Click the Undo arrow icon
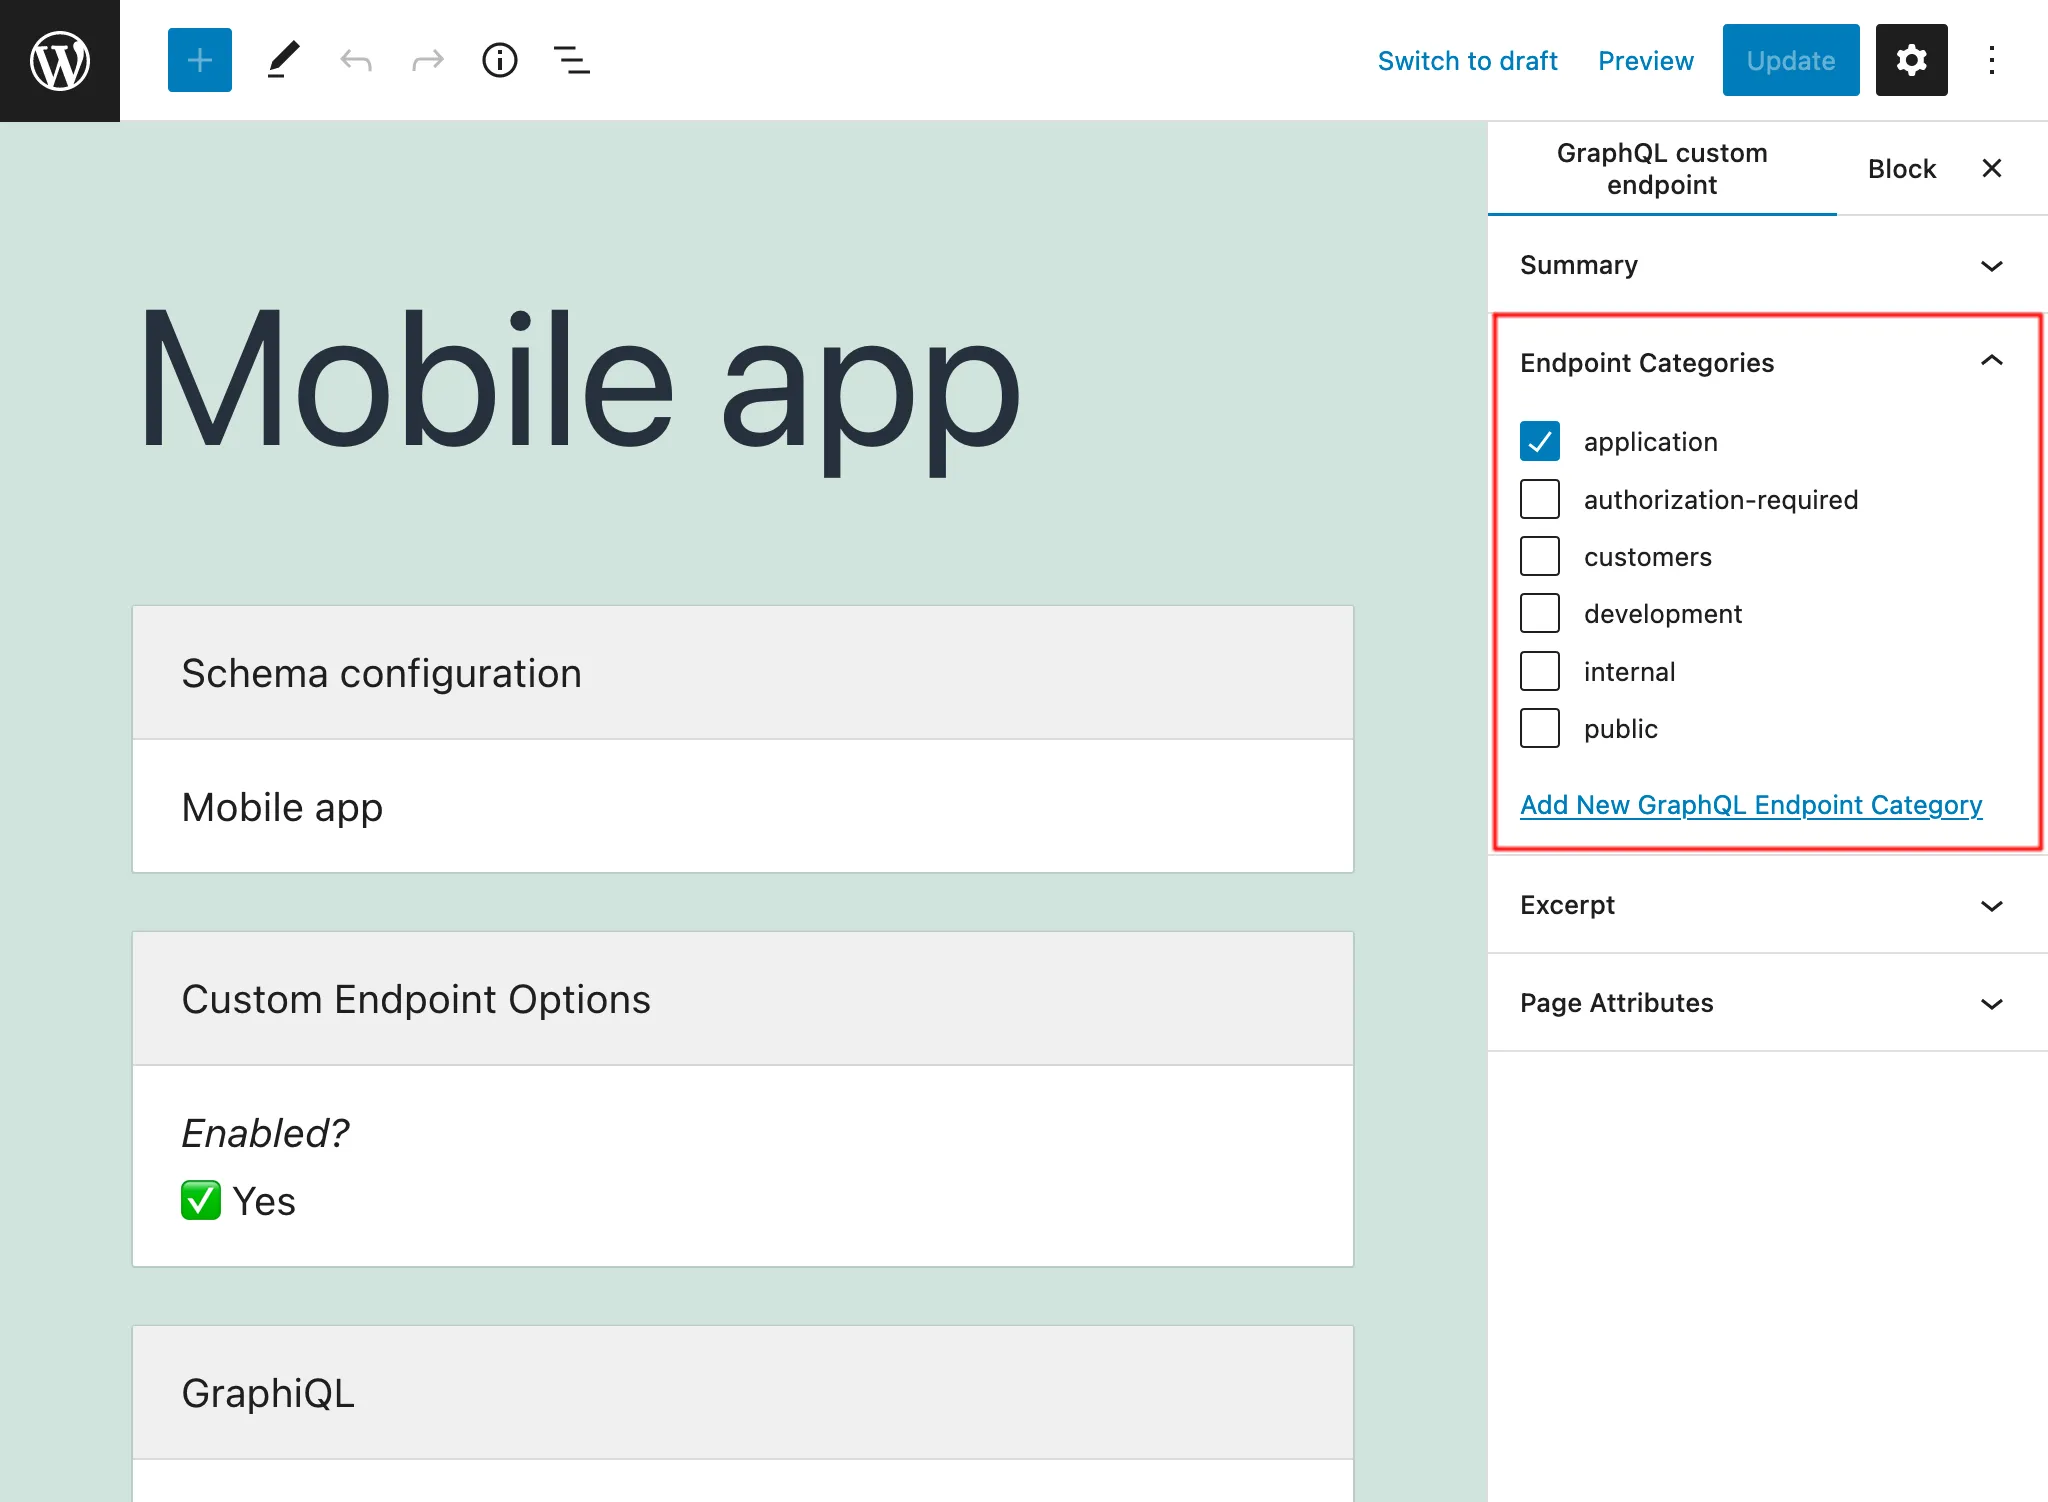Viewport: 2048px width, 1502px height. [356, 60]
